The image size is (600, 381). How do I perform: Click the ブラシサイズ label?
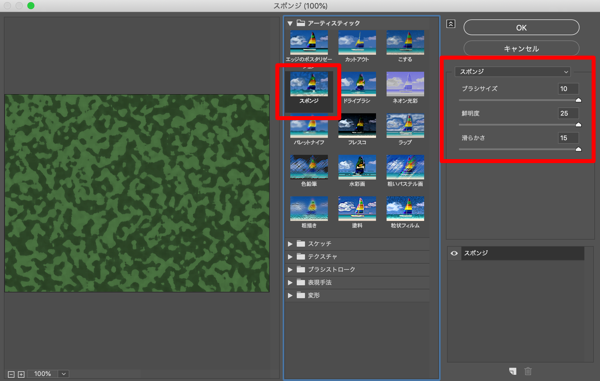pyautogui.click(x=479, y=89)
